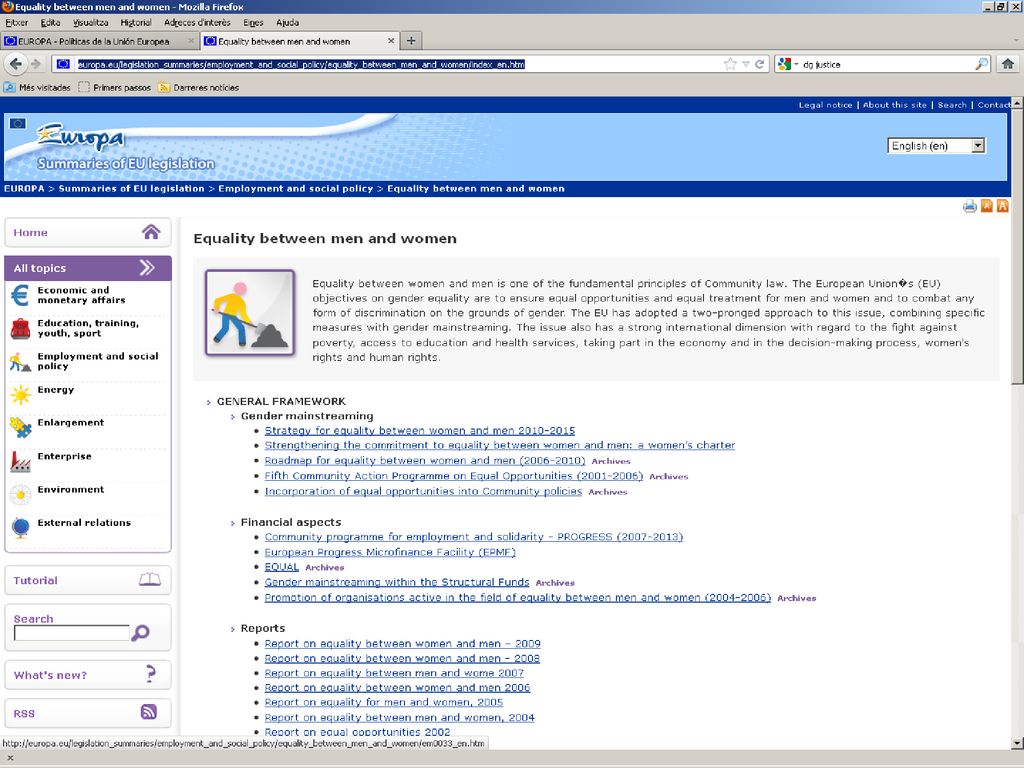This screenshot has width=1024, height=768.
Task: Click the reload page icon
Action: 760,64
